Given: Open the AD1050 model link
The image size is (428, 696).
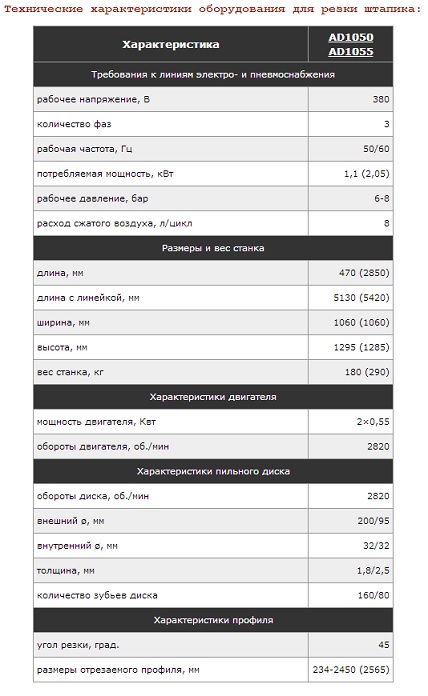Looking at the screenshot, I should click(351, 37).
